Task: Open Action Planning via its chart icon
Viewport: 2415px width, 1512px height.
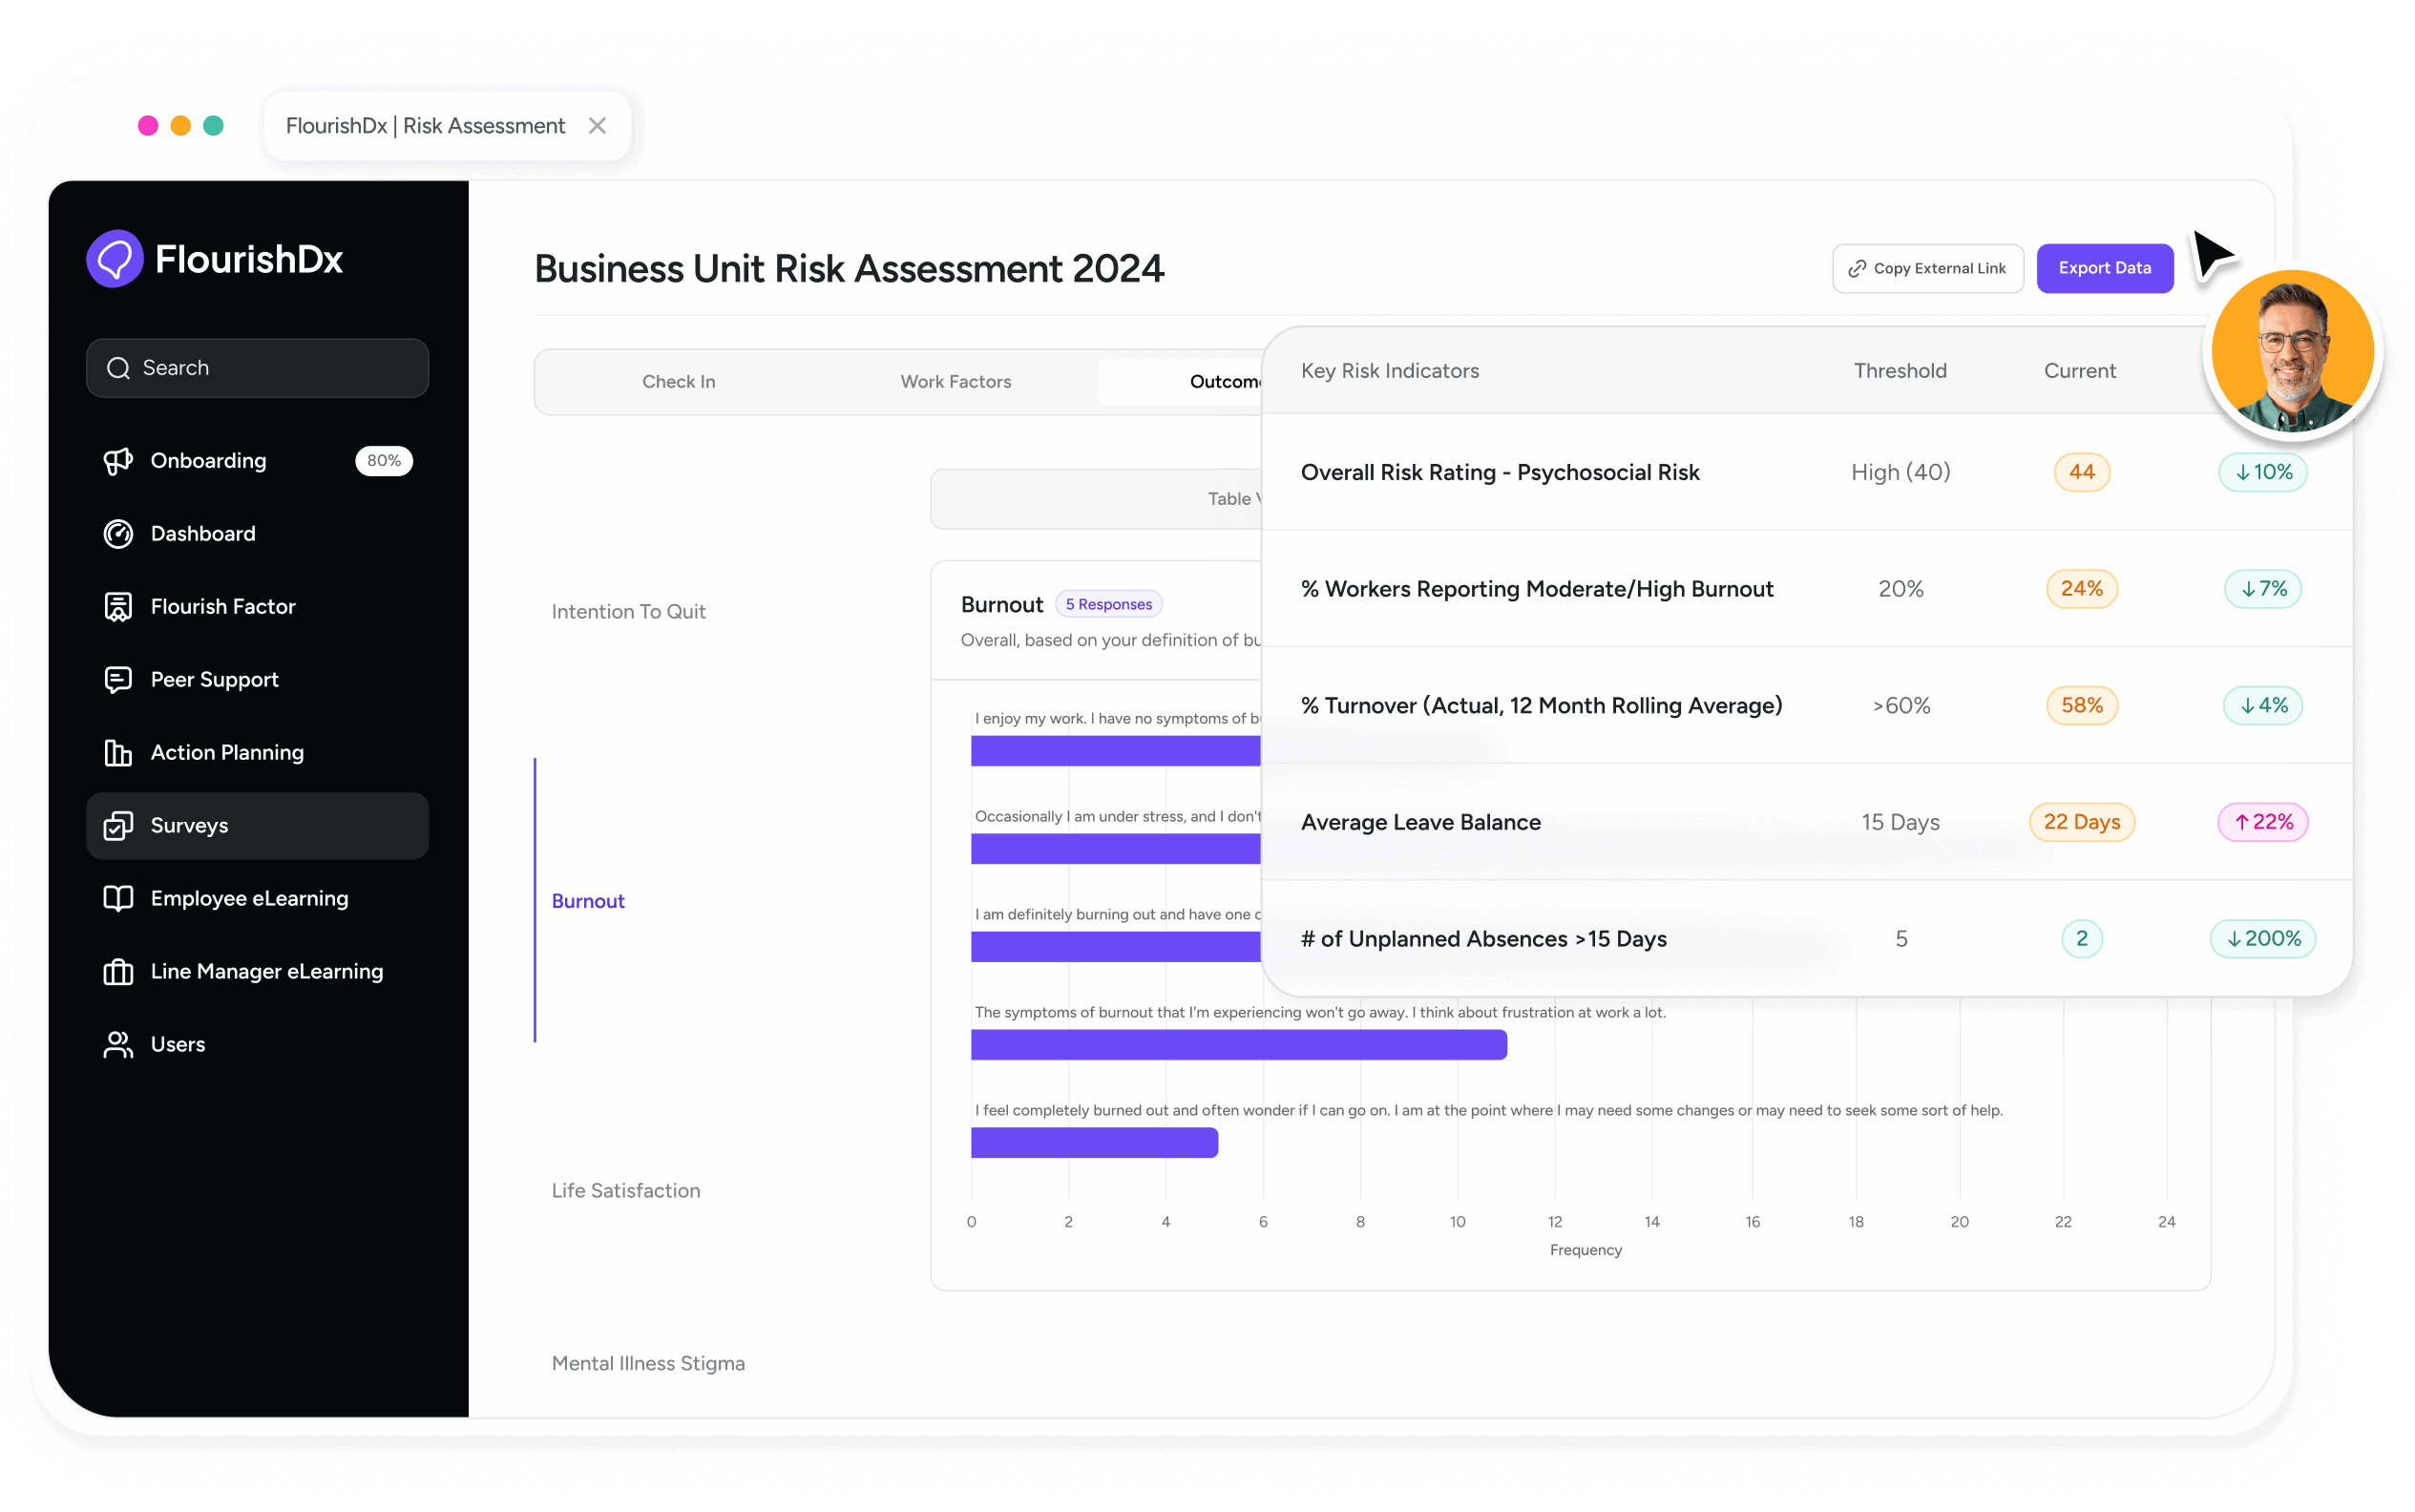Action: (x=119, y=752)
